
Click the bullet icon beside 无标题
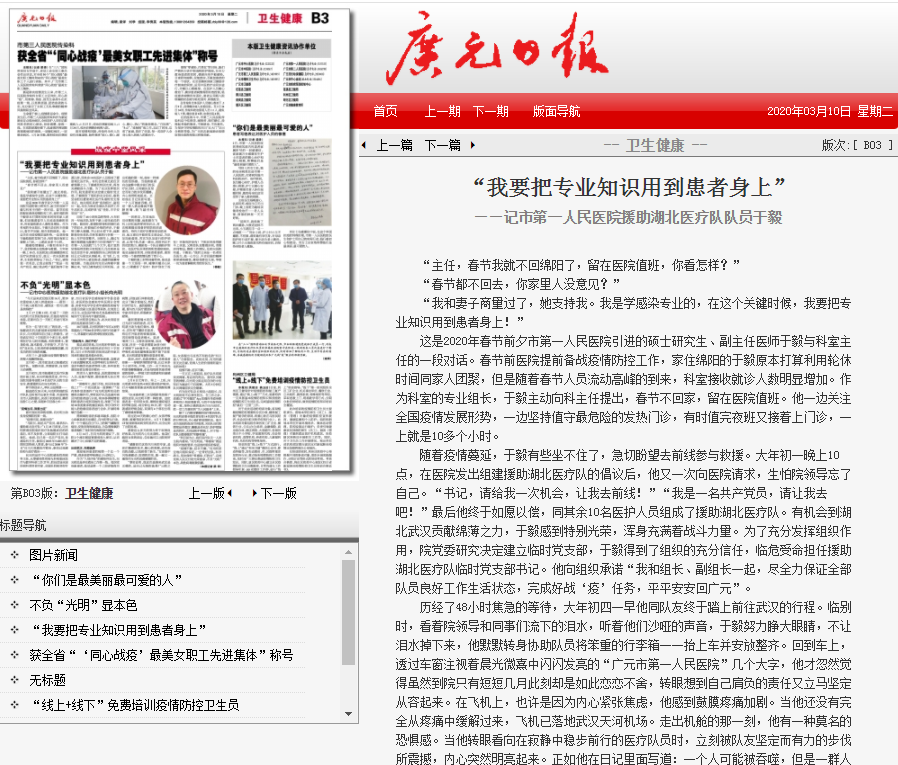point(14,680)
